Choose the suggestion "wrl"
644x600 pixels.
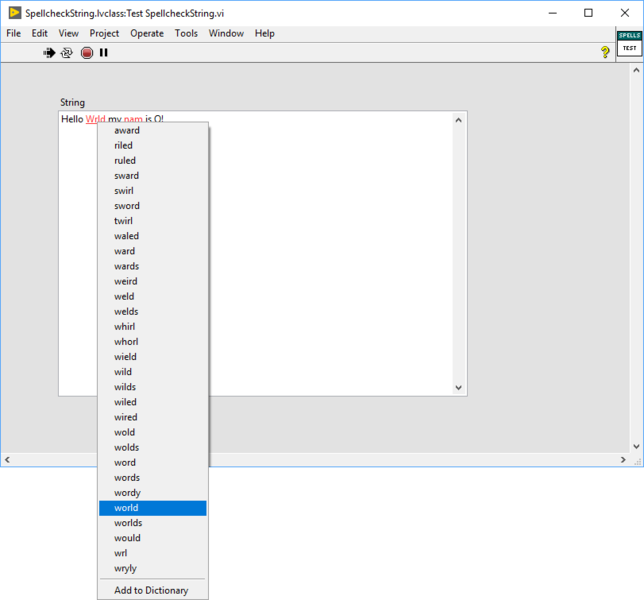point(152,553)
